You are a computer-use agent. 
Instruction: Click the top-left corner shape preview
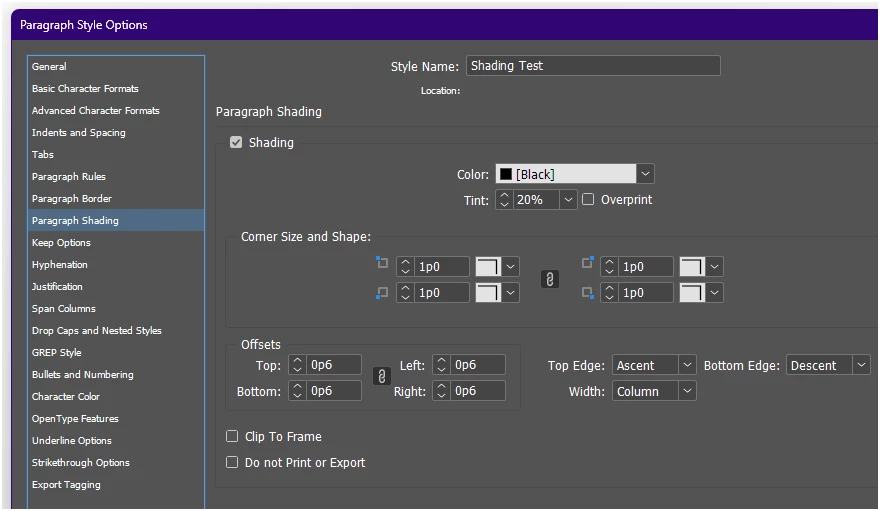pyautogui.click(x=488, y=266)
